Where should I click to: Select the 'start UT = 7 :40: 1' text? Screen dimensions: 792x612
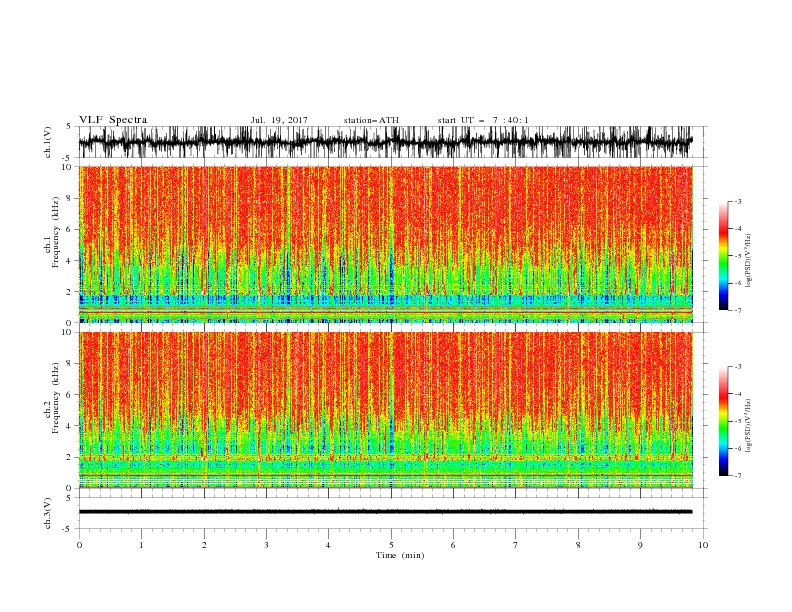point(483,120)
